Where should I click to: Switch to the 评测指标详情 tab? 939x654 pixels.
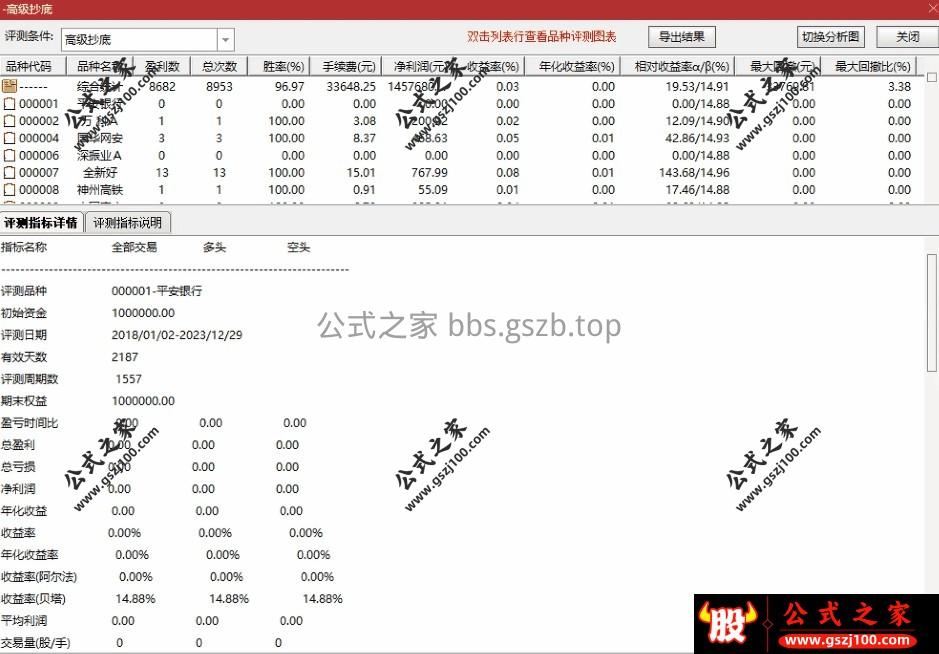[41, 223]
